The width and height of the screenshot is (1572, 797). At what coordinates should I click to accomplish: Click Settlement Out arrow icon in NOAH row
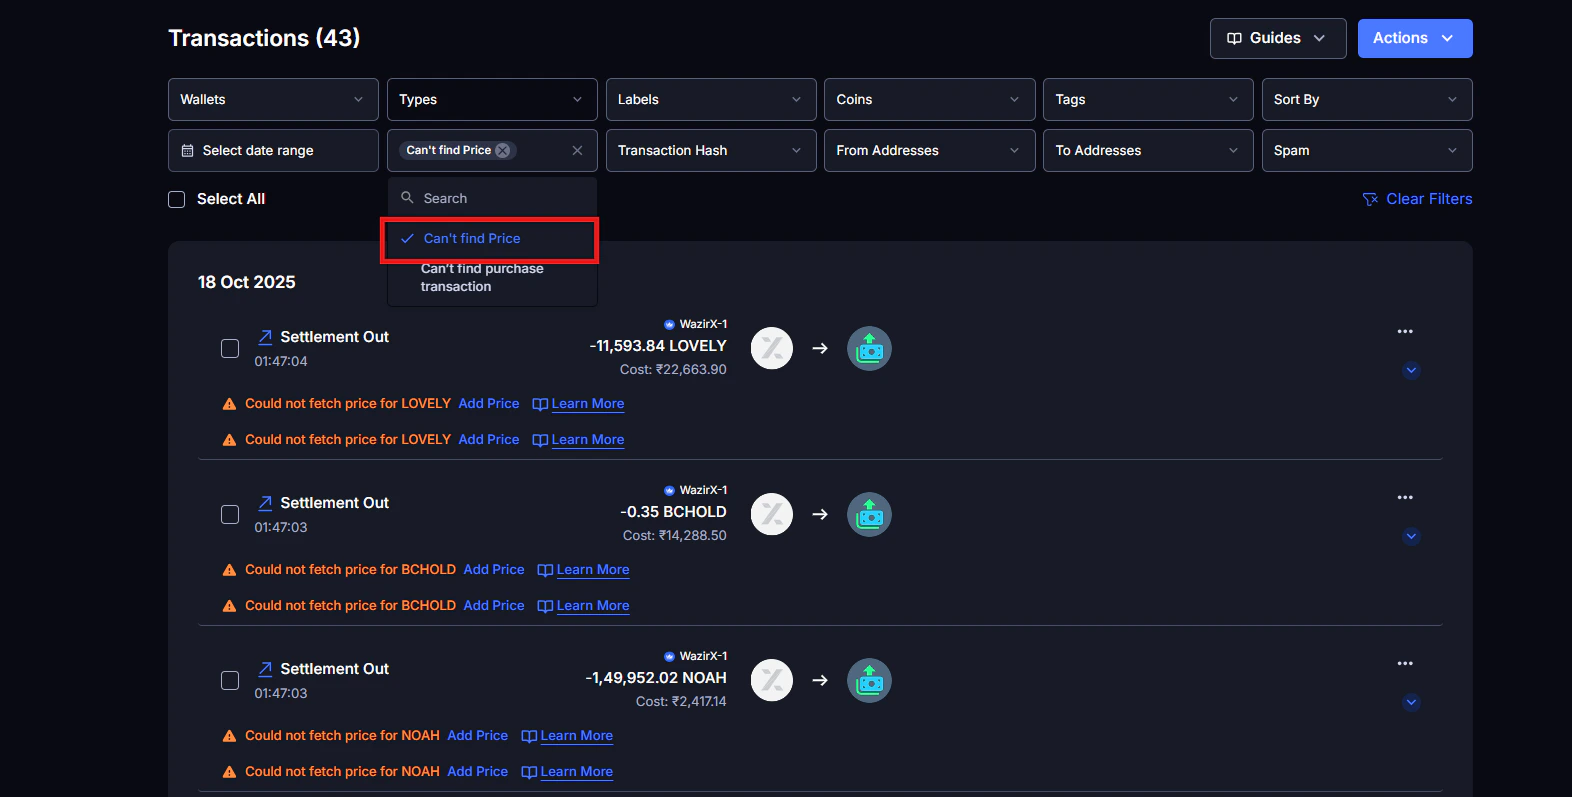pos(265,670)
